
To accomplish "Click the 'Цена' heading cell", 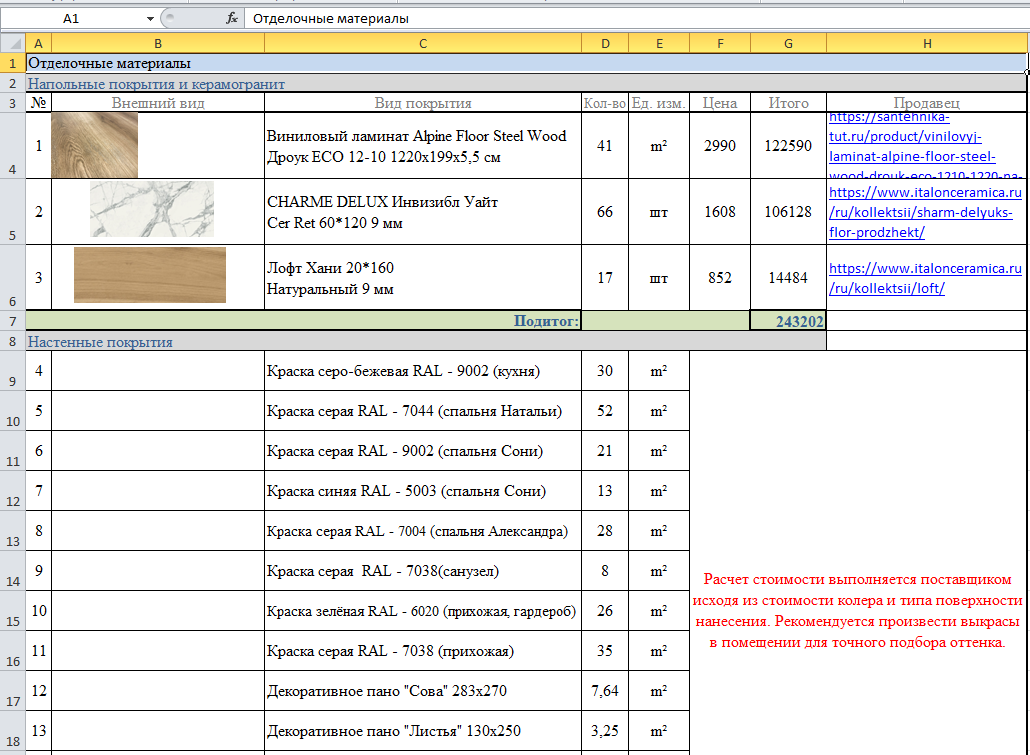I will (x=720, y=103).
